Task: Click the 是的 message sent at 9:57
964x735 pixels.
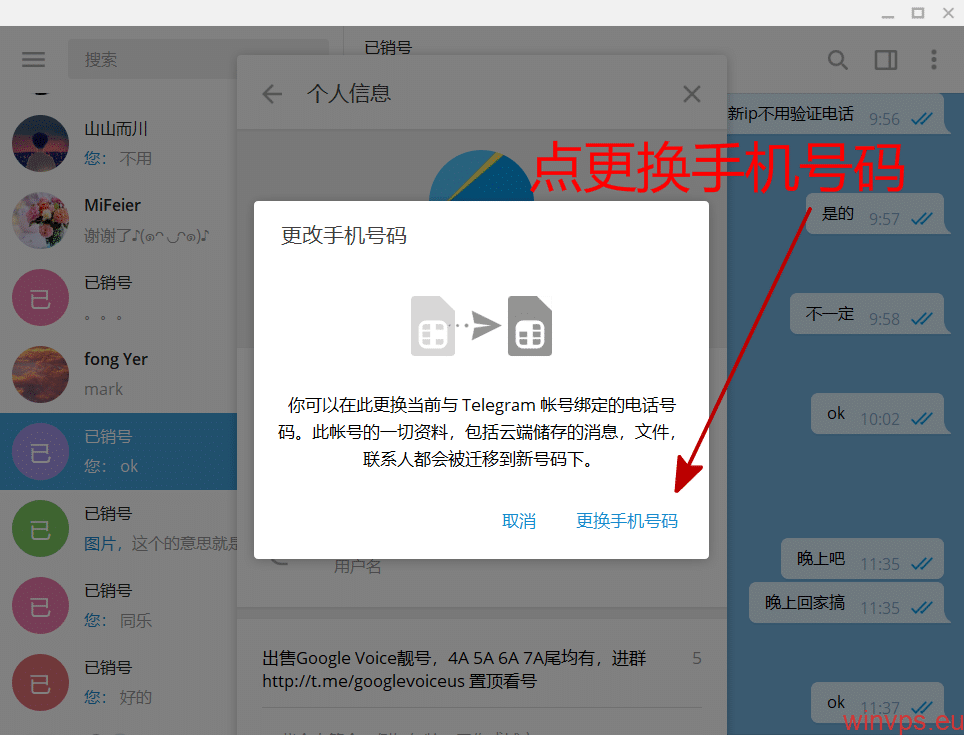Action: [875, 214]
